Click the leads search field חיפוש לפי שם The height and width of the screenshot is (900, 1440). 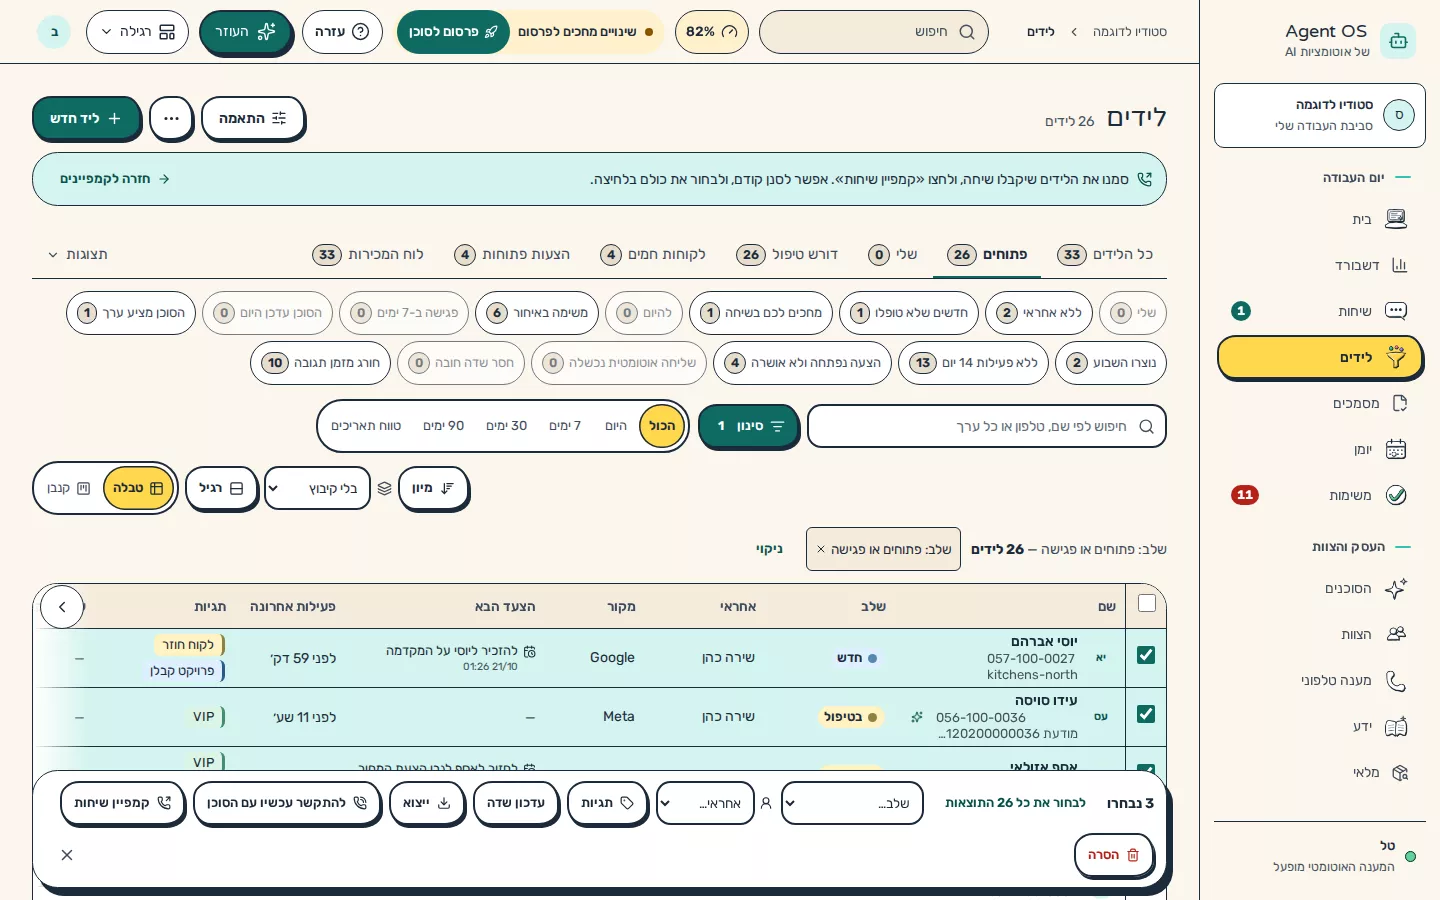tap(986, 426)
